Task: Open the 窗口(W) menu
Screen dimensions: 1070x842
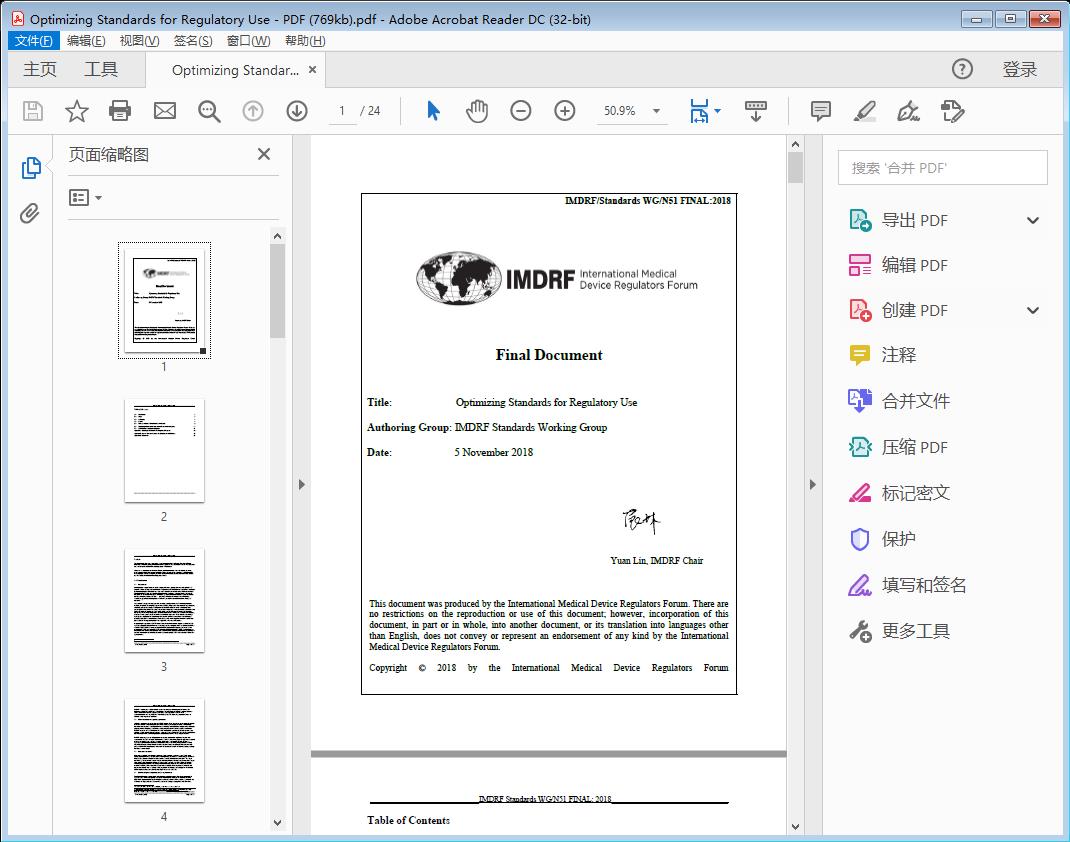Action: [x=248, y=41]
